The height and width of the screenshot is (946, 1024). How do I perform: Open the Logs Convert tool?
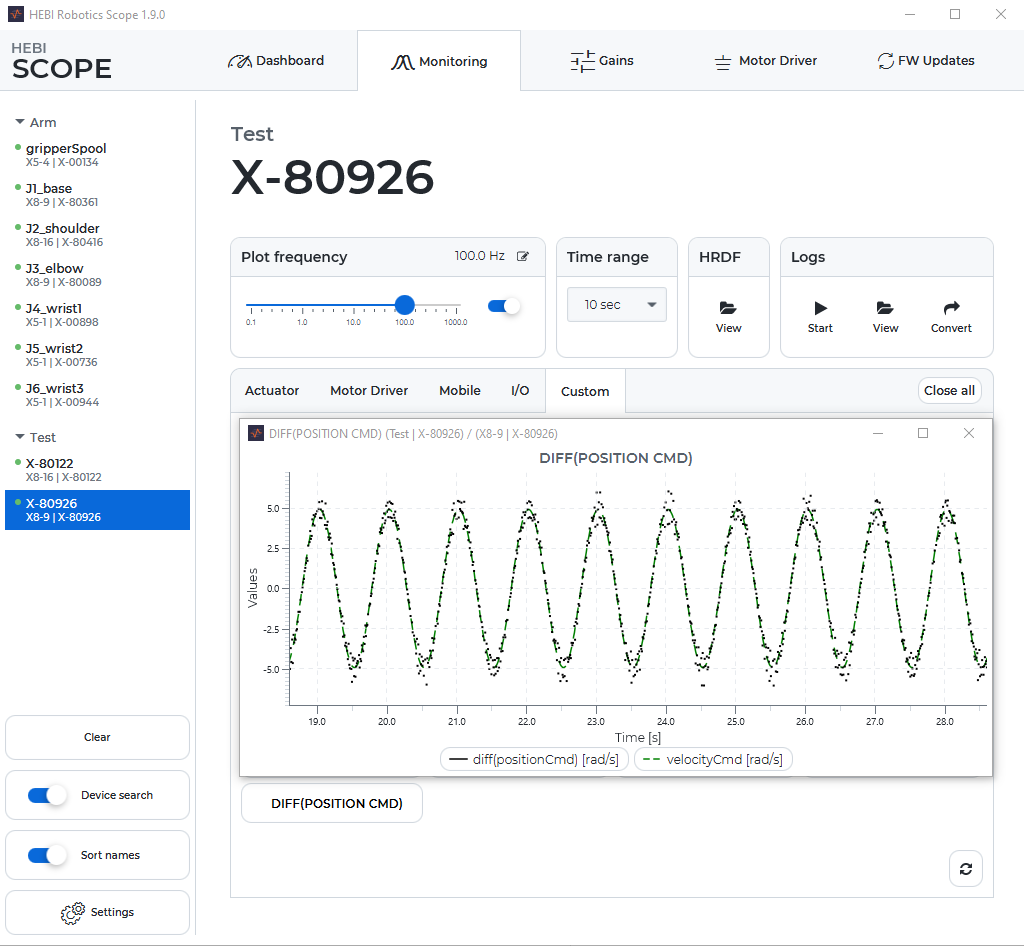click(x=950, y=310)
